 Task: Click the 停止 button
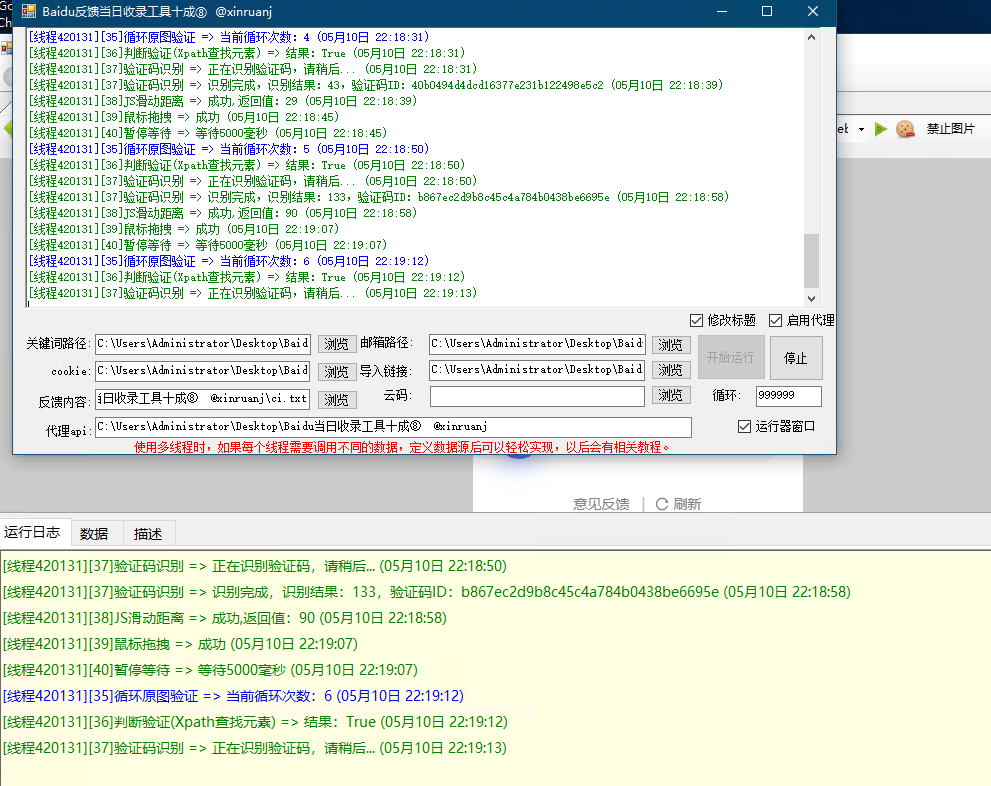click(795, 358)
